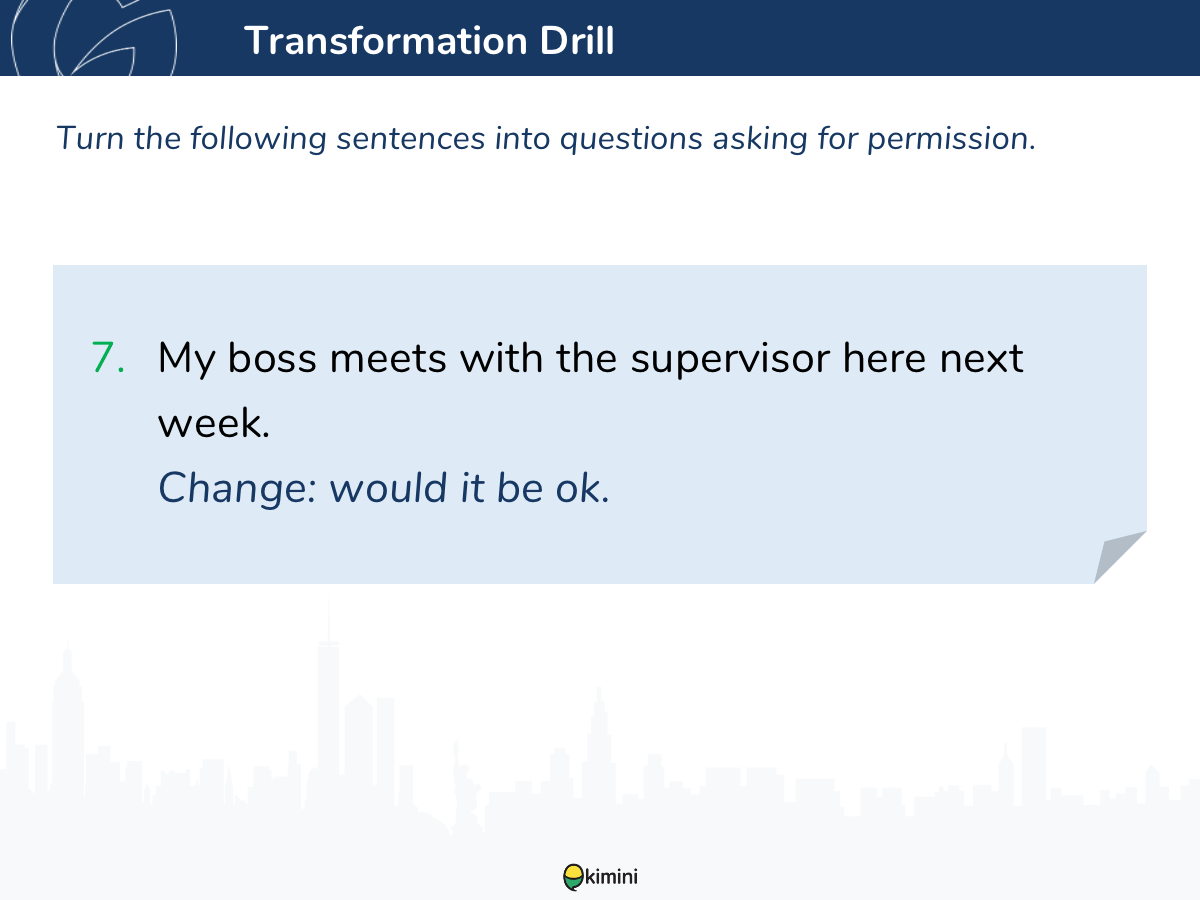Click the phrase "would it be ok."
1200x900 pixels.
[x=470, y=488]
